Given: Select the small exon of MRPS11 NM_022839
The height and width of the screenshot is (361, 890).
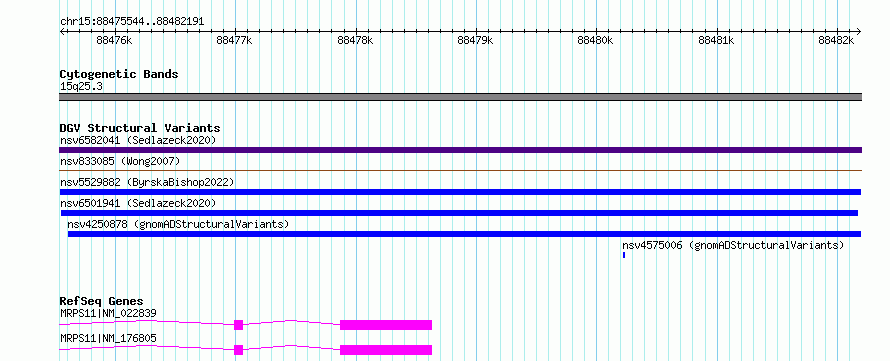Looking at the screenshot, I should (238, 325).
